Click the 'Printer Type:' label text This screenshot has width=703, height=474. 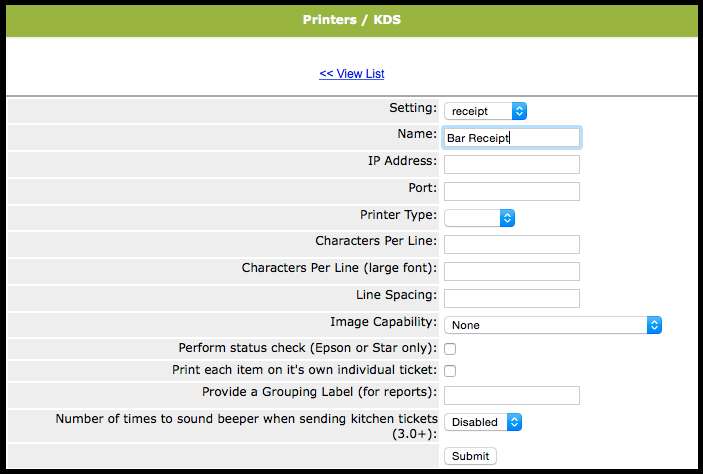coord(398,215)
